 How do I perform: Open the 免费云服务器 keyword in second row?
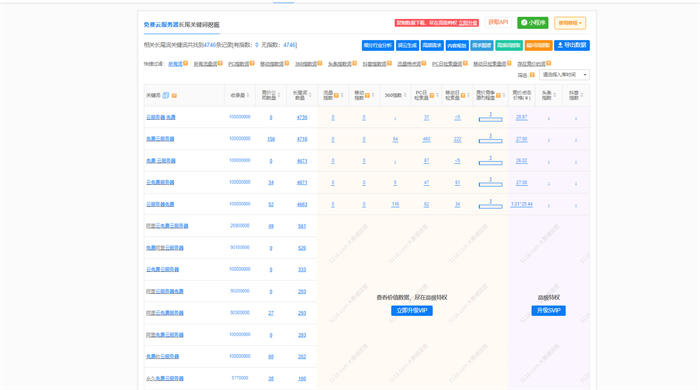coord(160,139)
